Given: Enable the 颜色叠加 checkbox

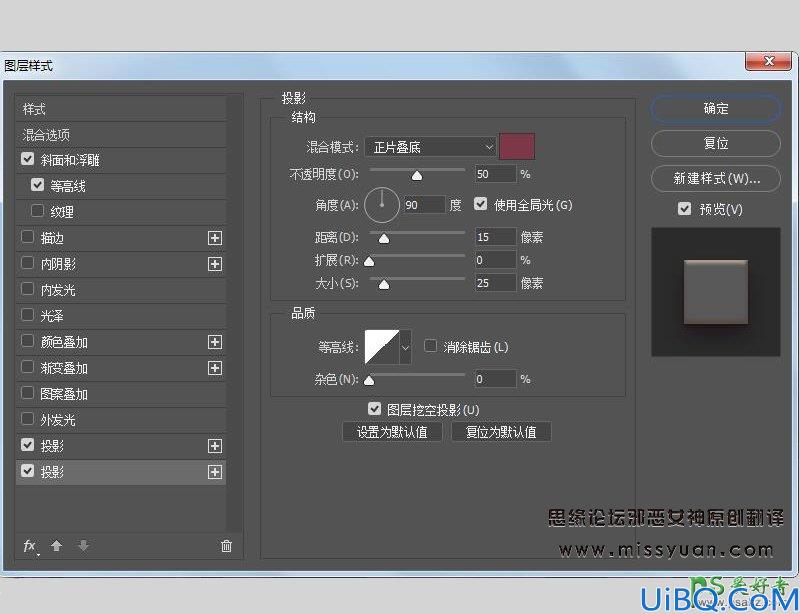Looking at the screenshot, I should pyautogui.click(x=28, y=341).
